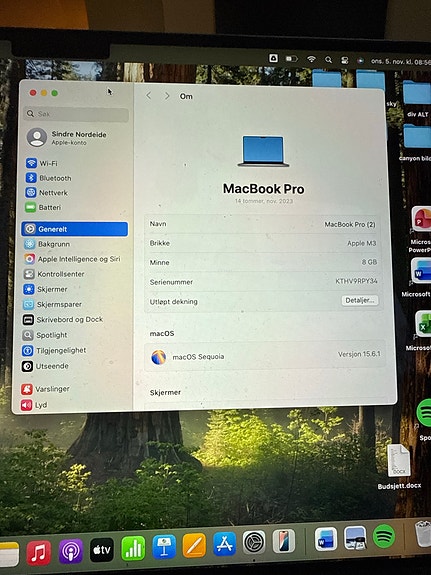Click the Detaljer... button
Viewport: 431px width, 575px height.
pos(359,300)
